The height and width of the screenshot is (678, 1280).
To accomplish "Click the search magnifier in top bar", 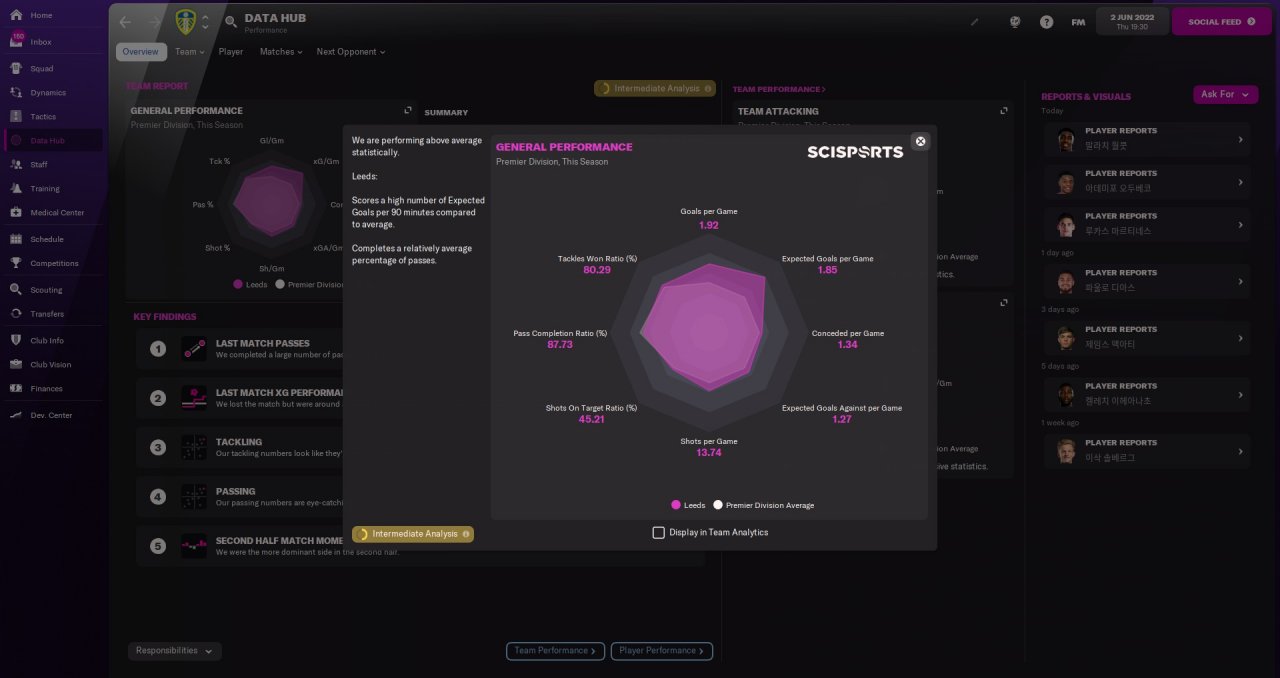I will click(x=231, y=21).
